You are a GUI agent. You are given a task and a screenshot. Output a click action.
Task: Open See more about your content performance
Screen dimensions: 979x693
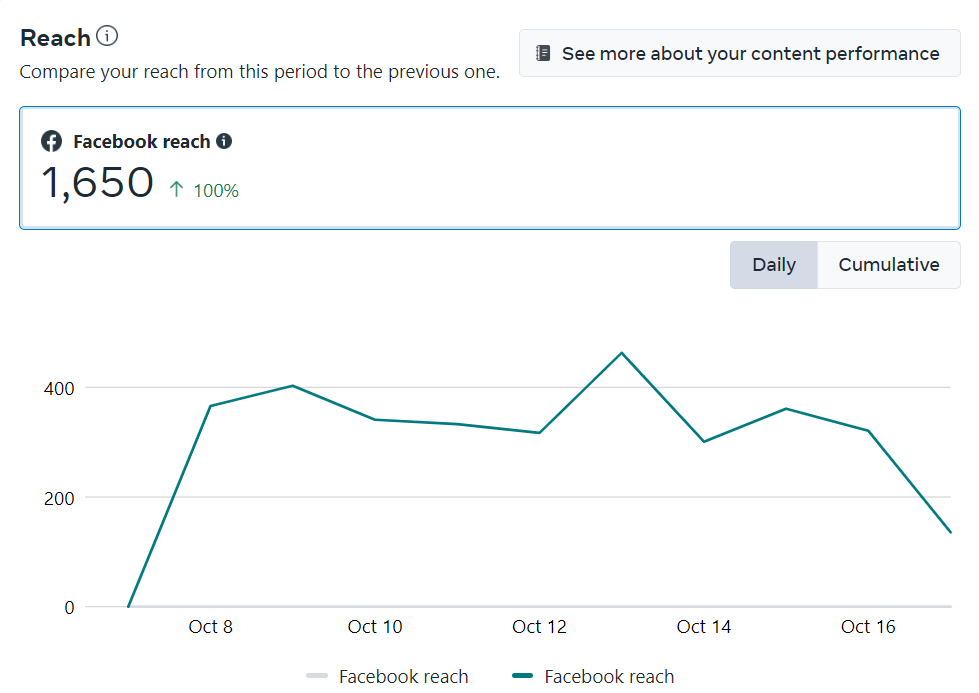[x=739, y=53]
